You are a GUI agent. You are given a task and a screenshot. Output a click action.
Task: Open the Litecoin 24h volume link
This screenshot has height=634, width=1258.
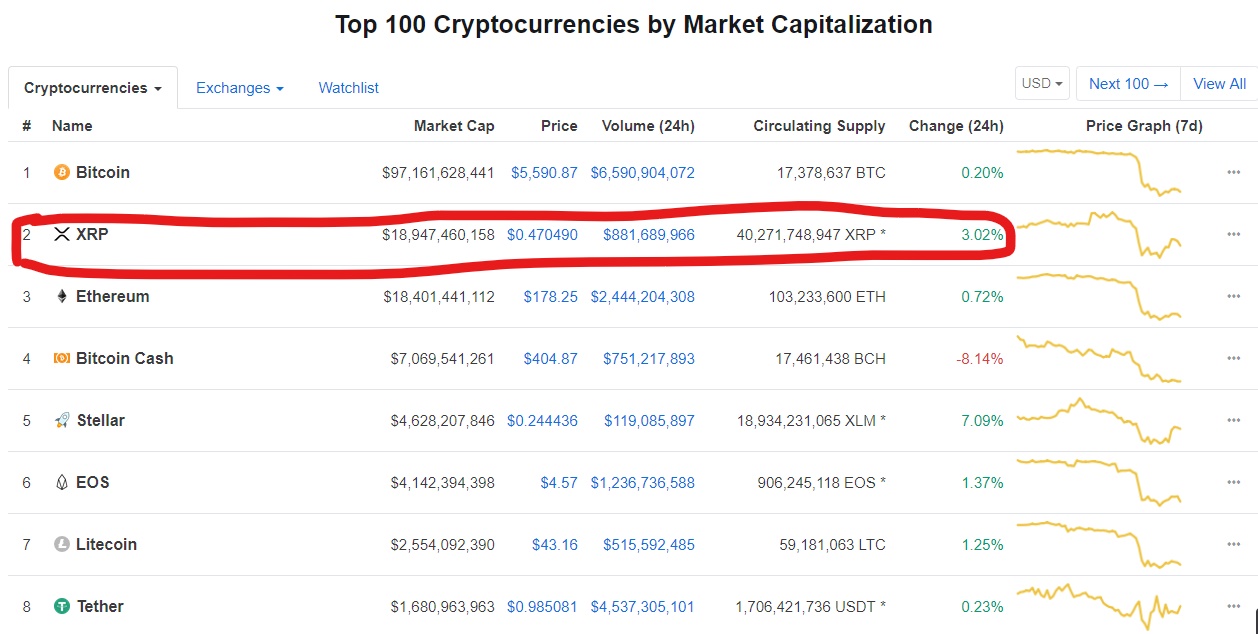[648, 544]
